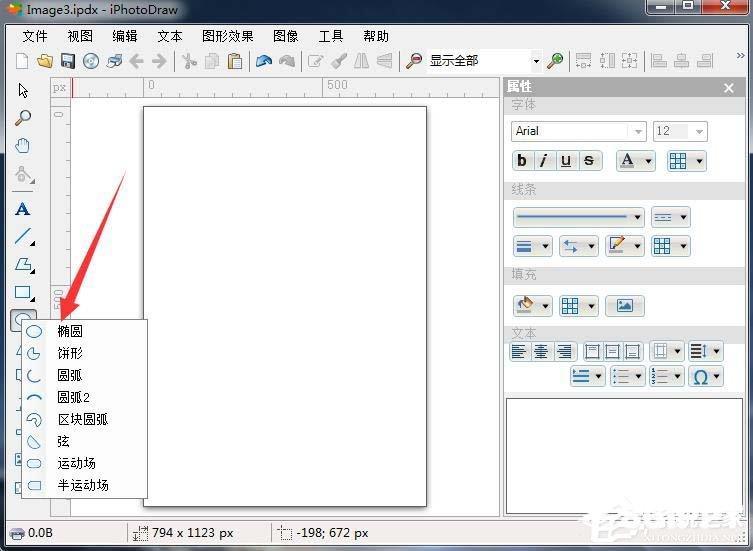
Task: Toggle italic text formatting
Action: [x=544, y=160]
